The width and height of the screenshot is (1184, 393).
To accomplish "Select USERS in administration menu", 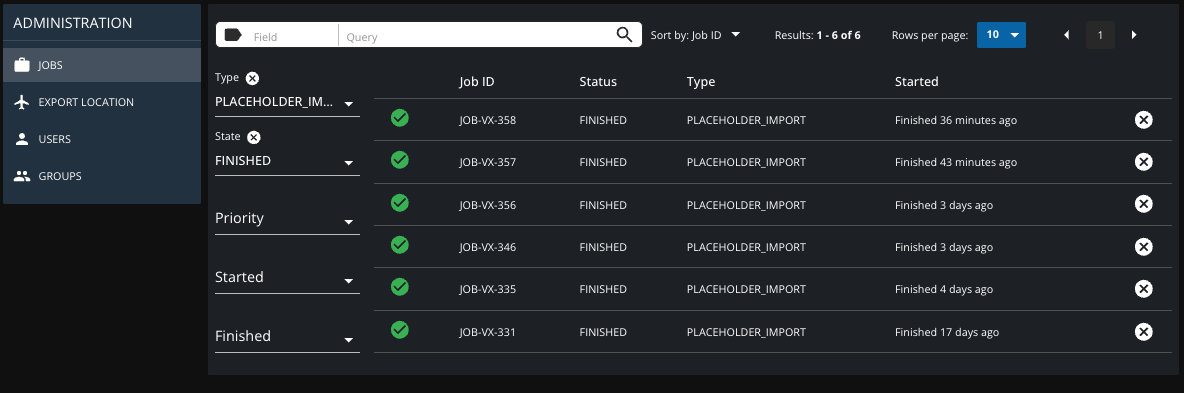I will [102, 139].
